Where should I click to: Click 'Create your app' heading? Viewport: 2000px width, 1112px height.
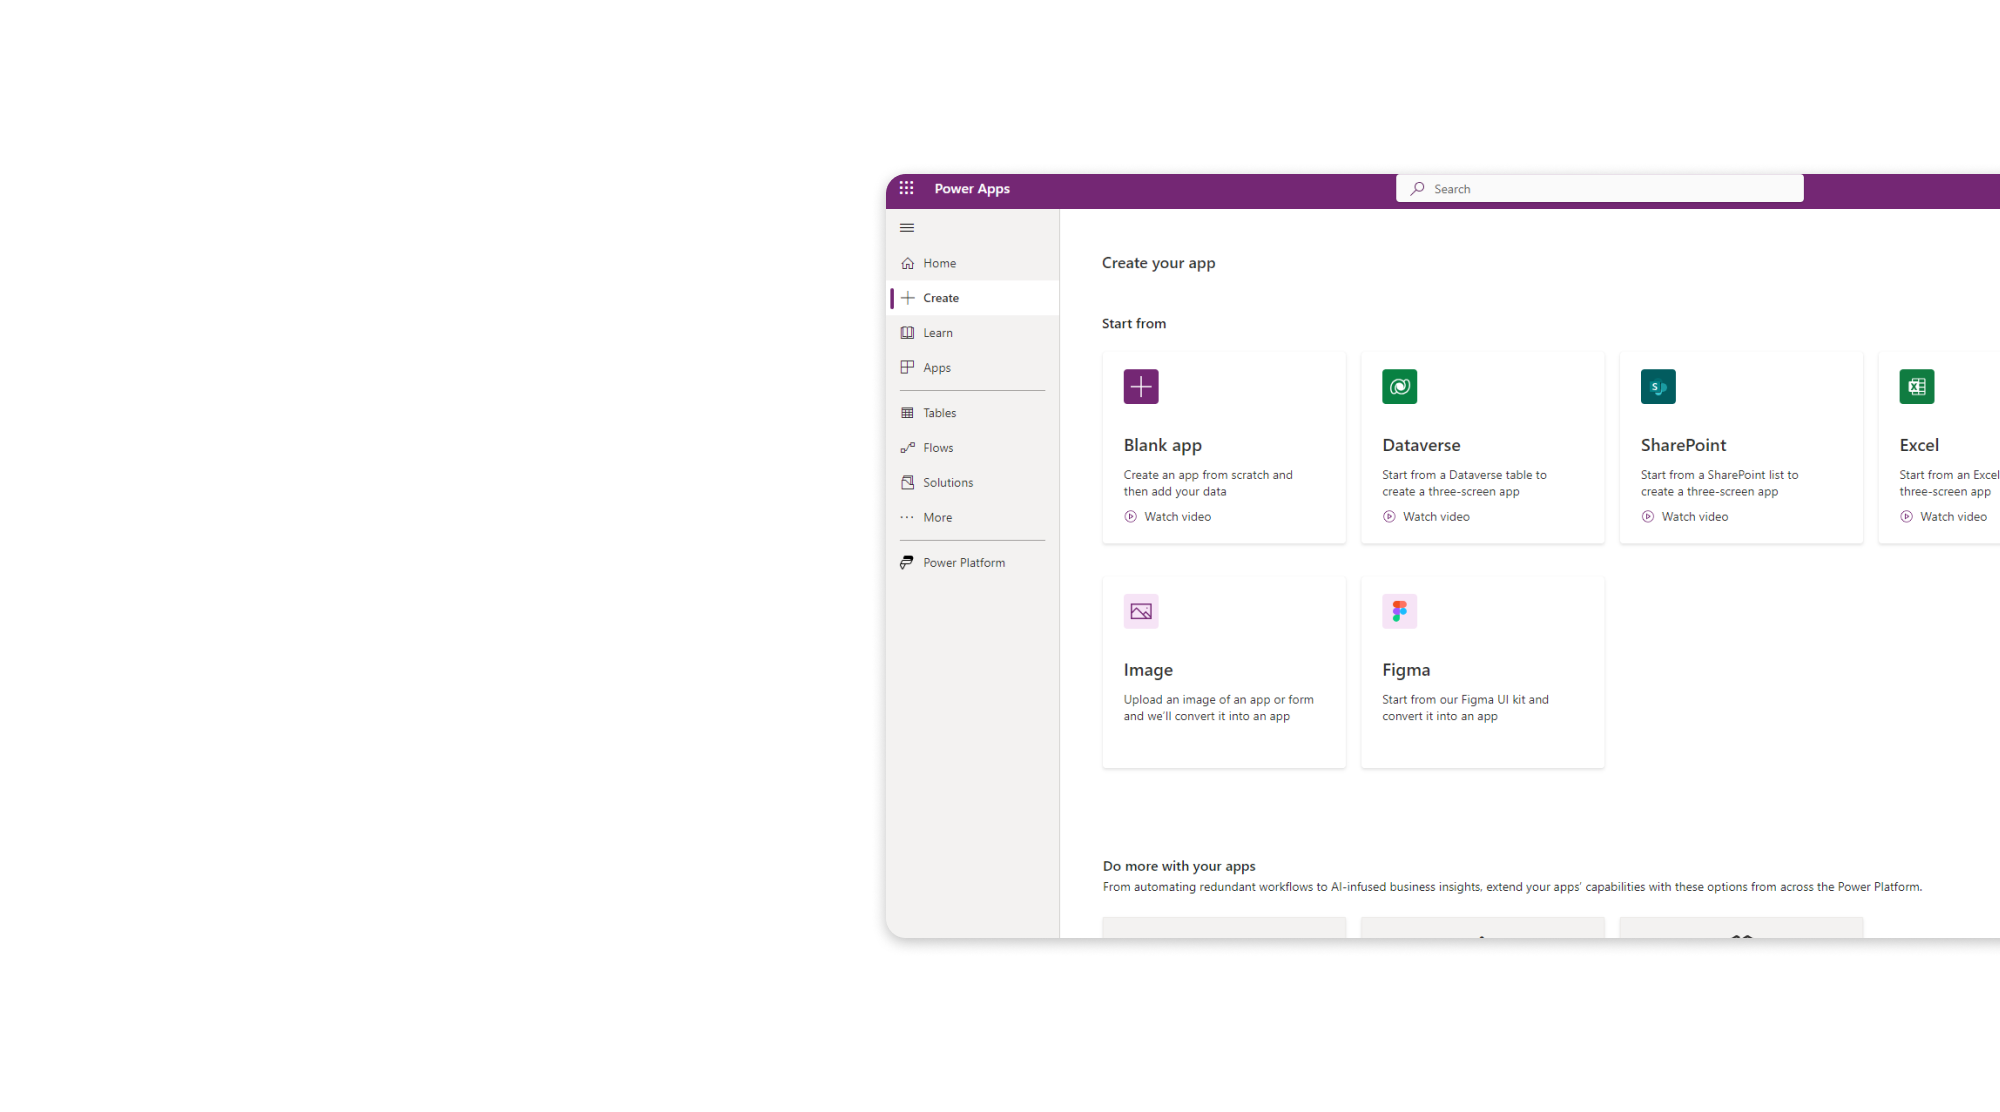tap(1158, 263)
